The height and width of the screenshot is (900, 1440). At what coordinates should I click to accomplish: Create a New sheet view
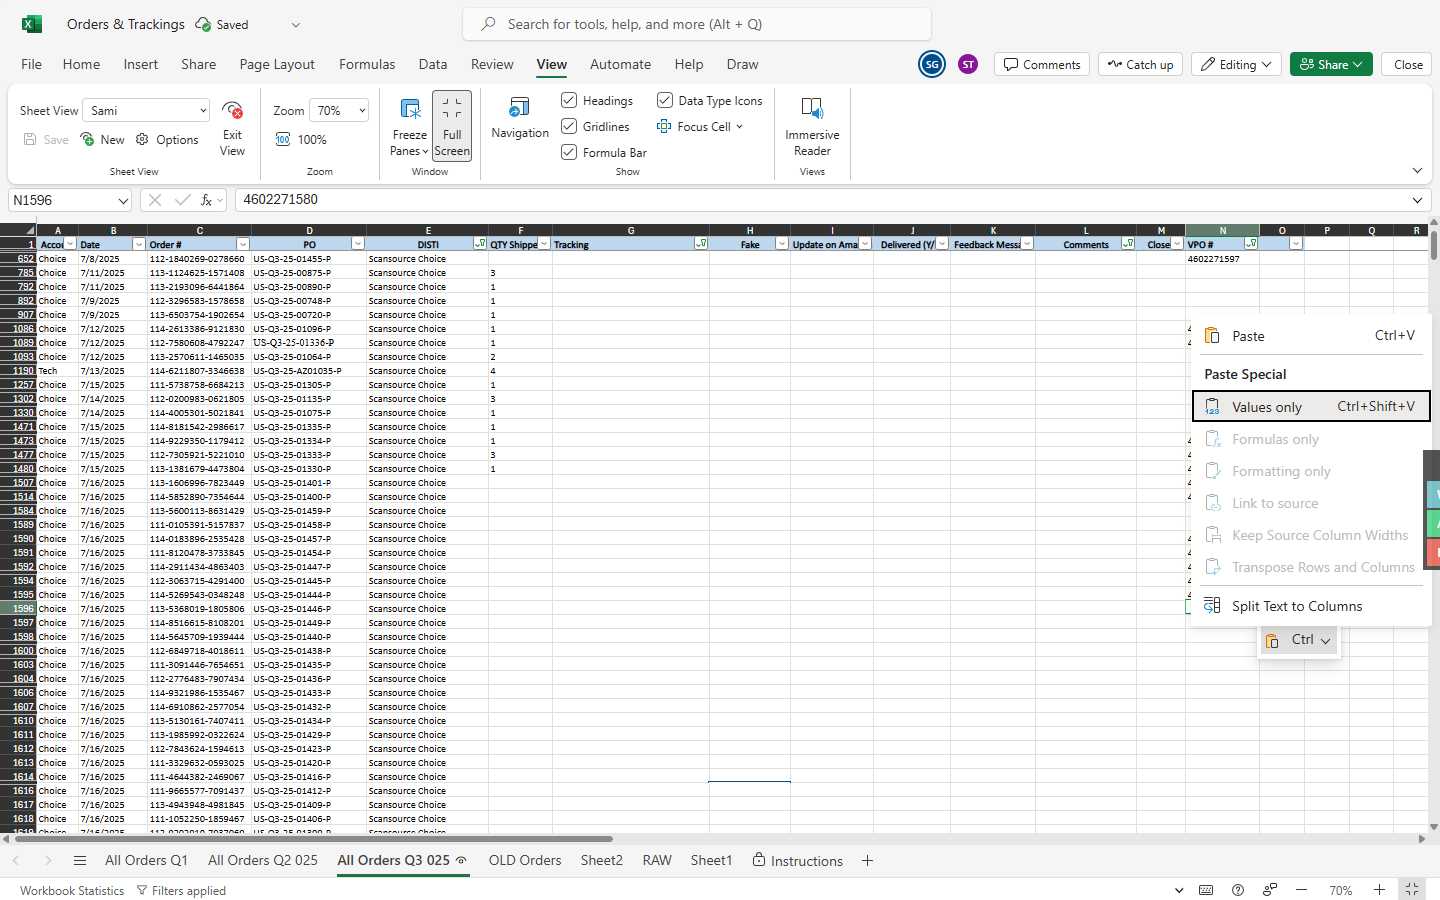[103, 140]
